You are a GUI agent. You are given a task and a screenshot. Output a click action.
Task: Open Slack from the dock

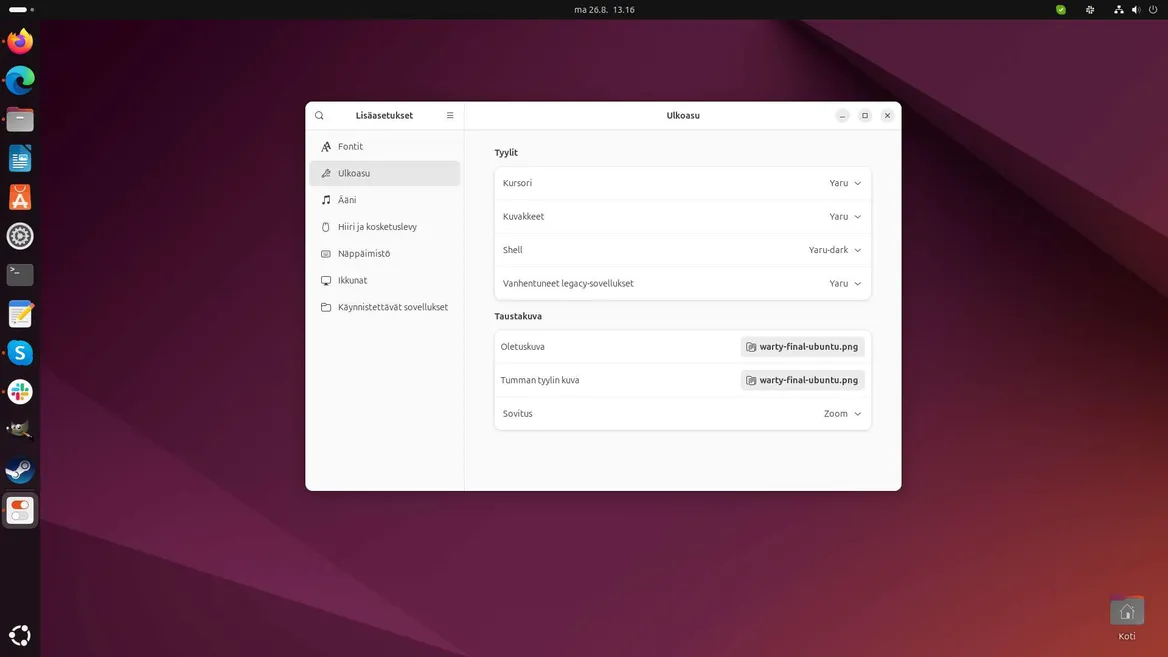tap(20, 392)
